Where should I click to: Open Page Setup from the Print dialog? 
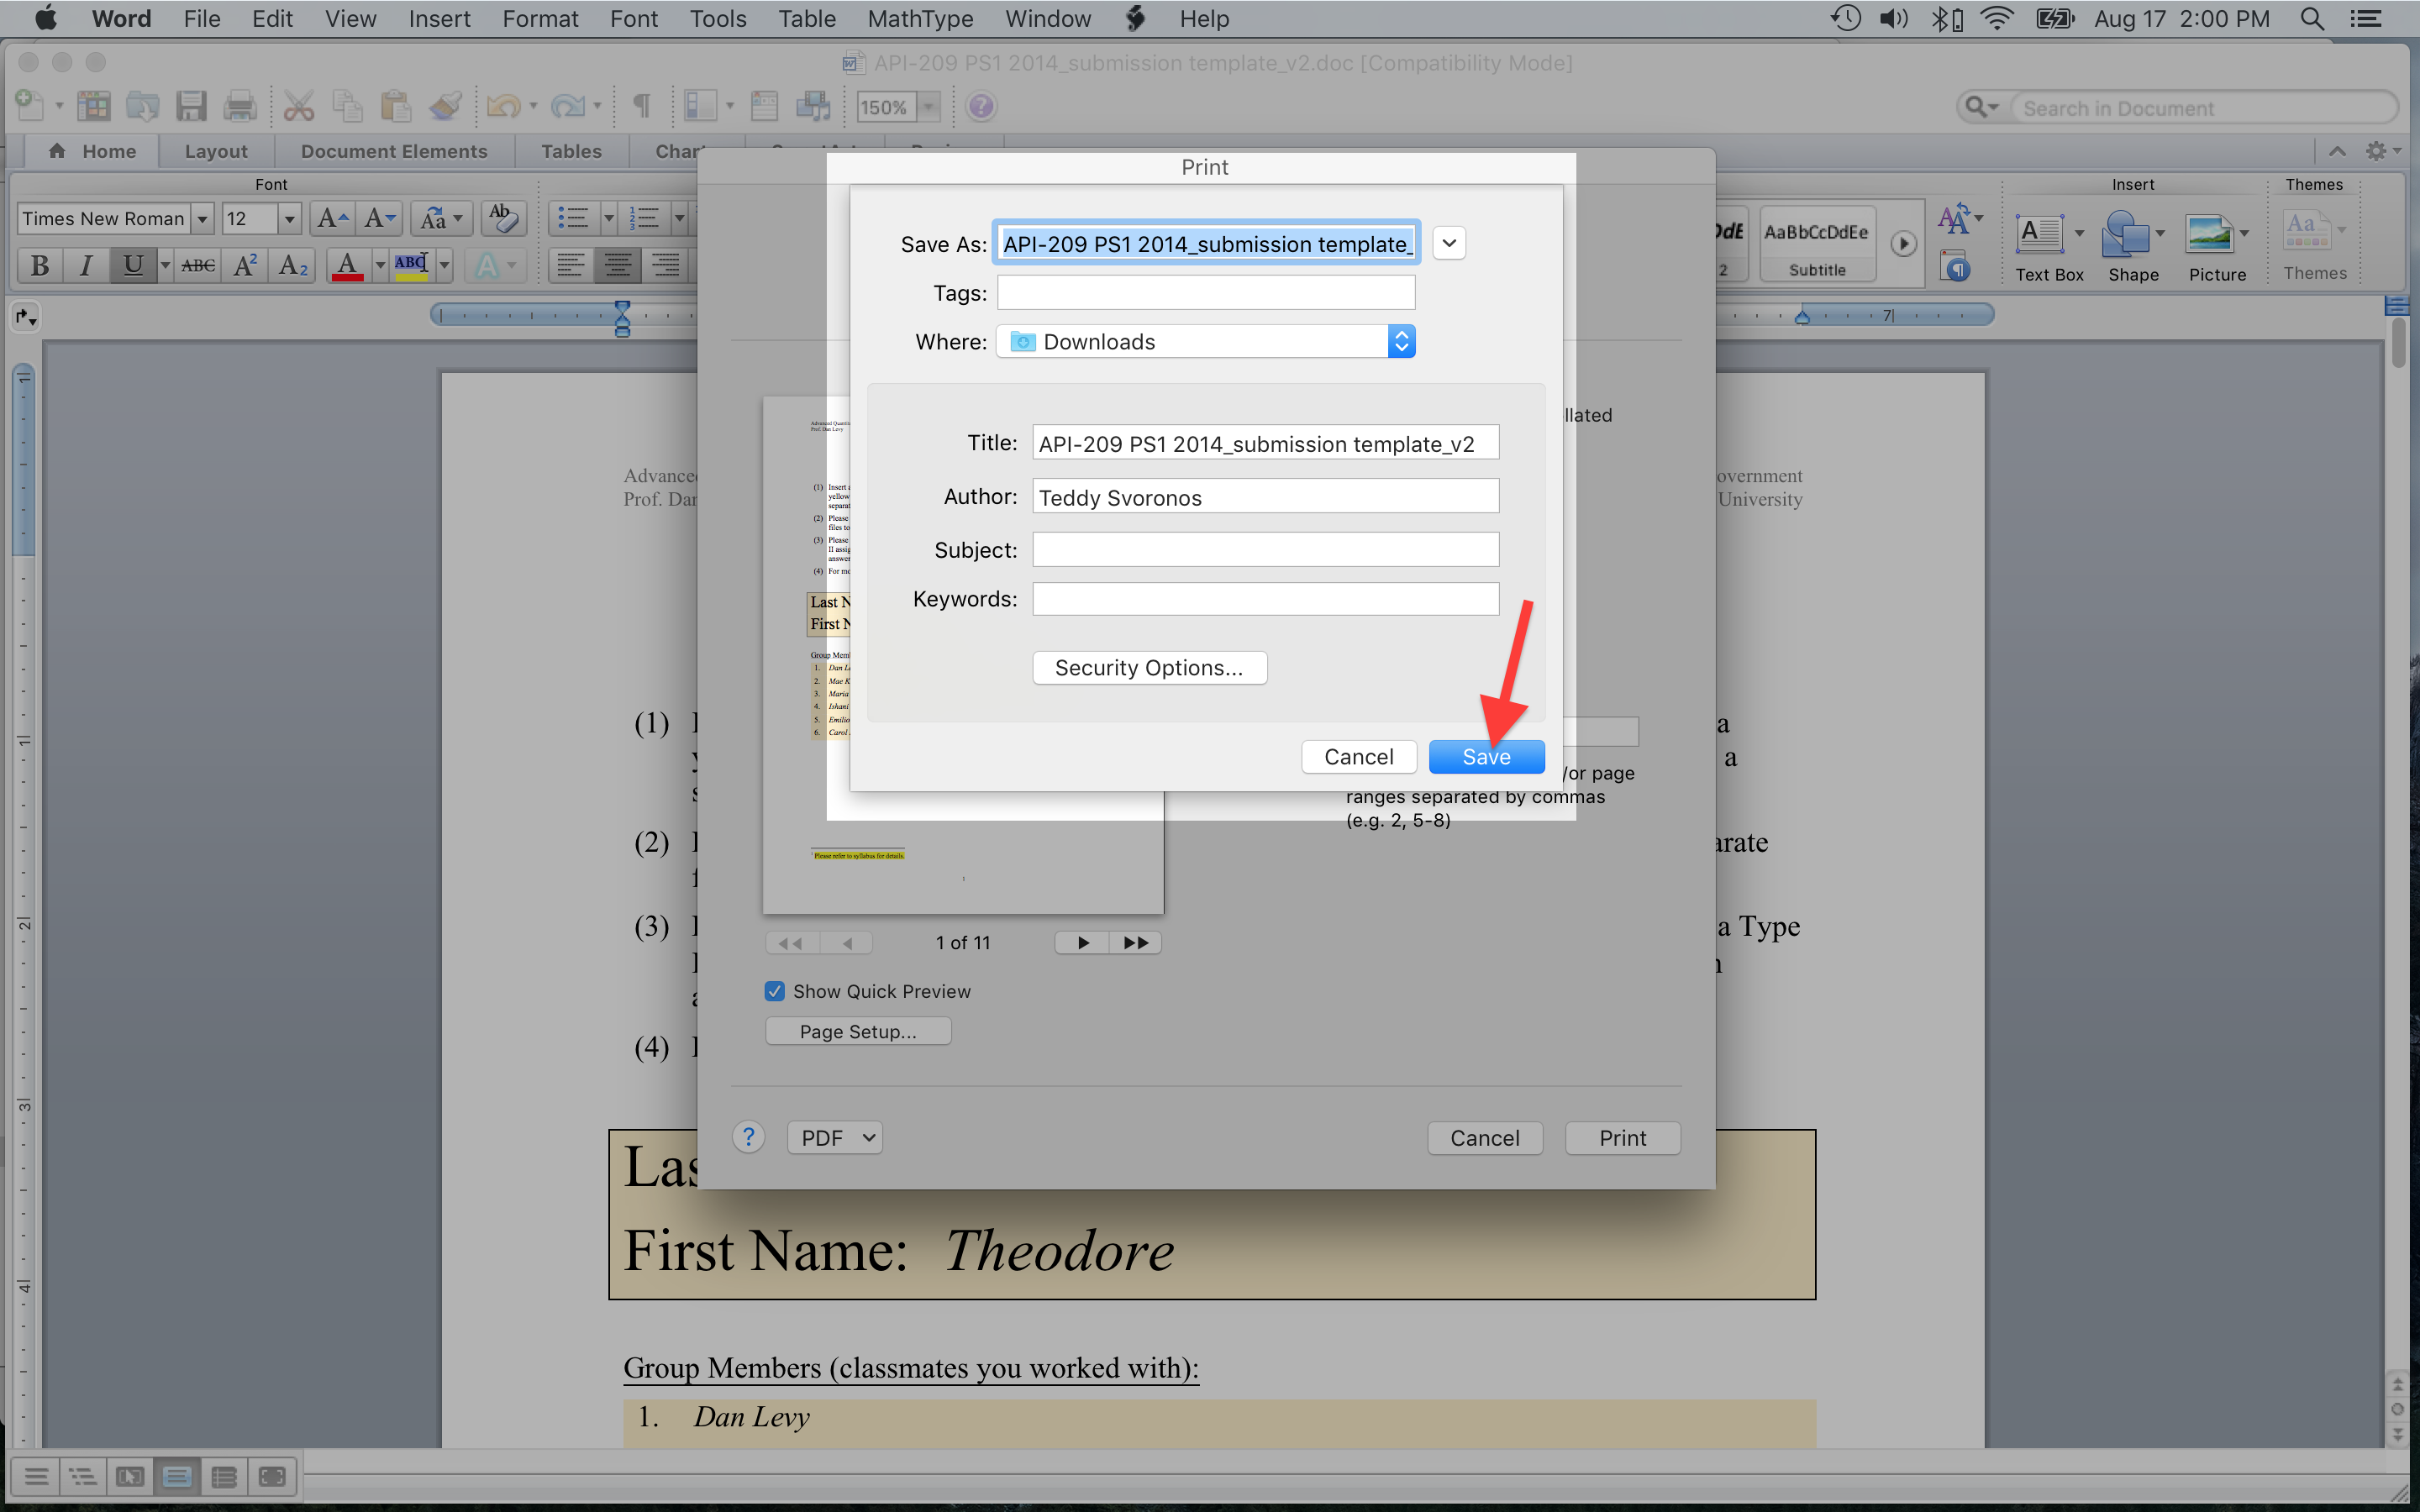pyautogui.click(x=858, y=1031)
